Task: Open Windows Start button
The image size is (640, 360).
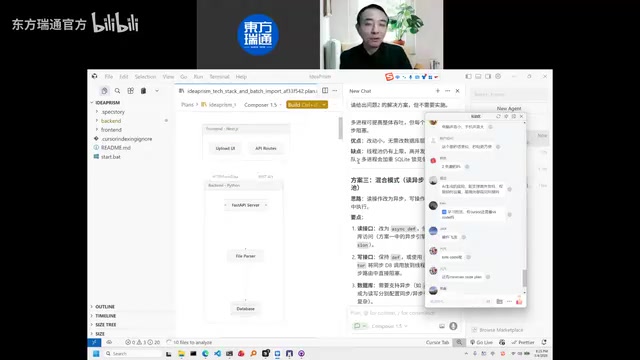Action: pos(96,353)
